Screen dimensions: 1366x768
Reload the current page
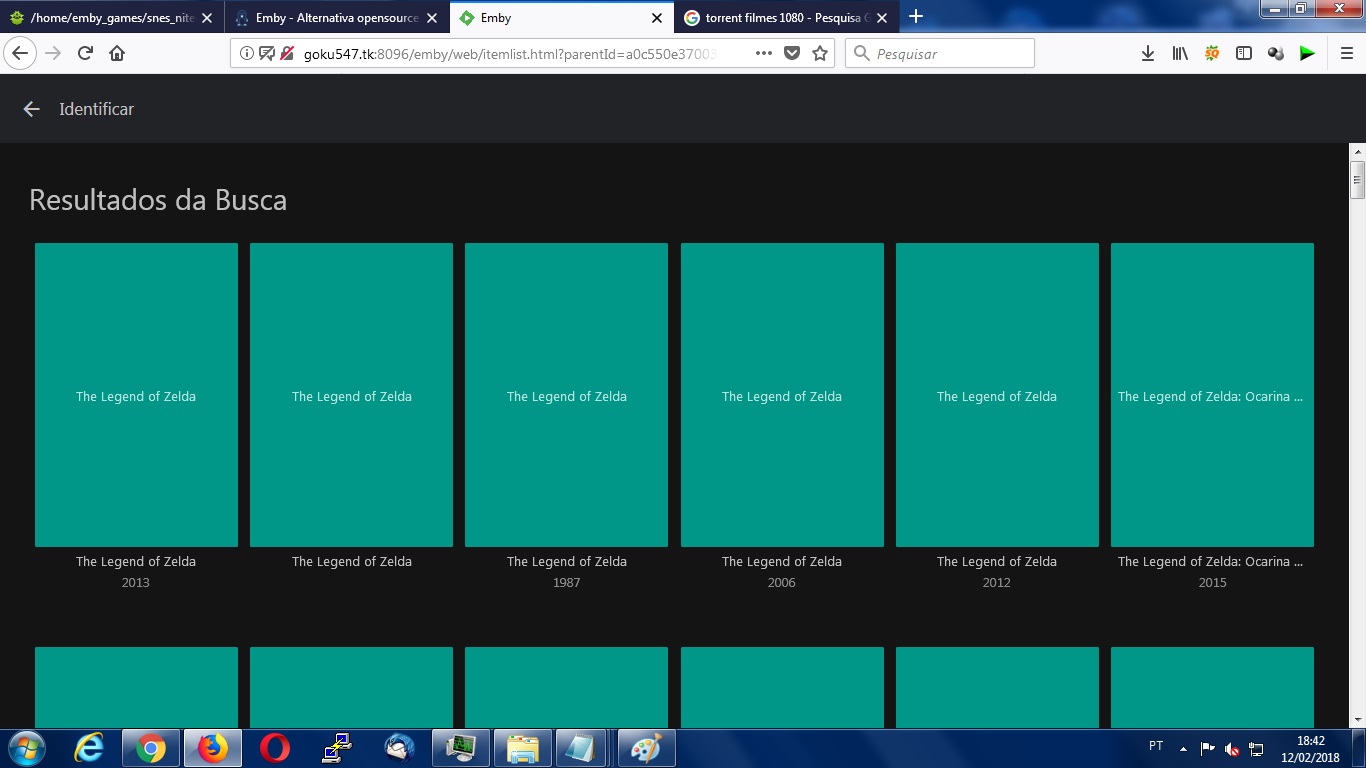85,54
